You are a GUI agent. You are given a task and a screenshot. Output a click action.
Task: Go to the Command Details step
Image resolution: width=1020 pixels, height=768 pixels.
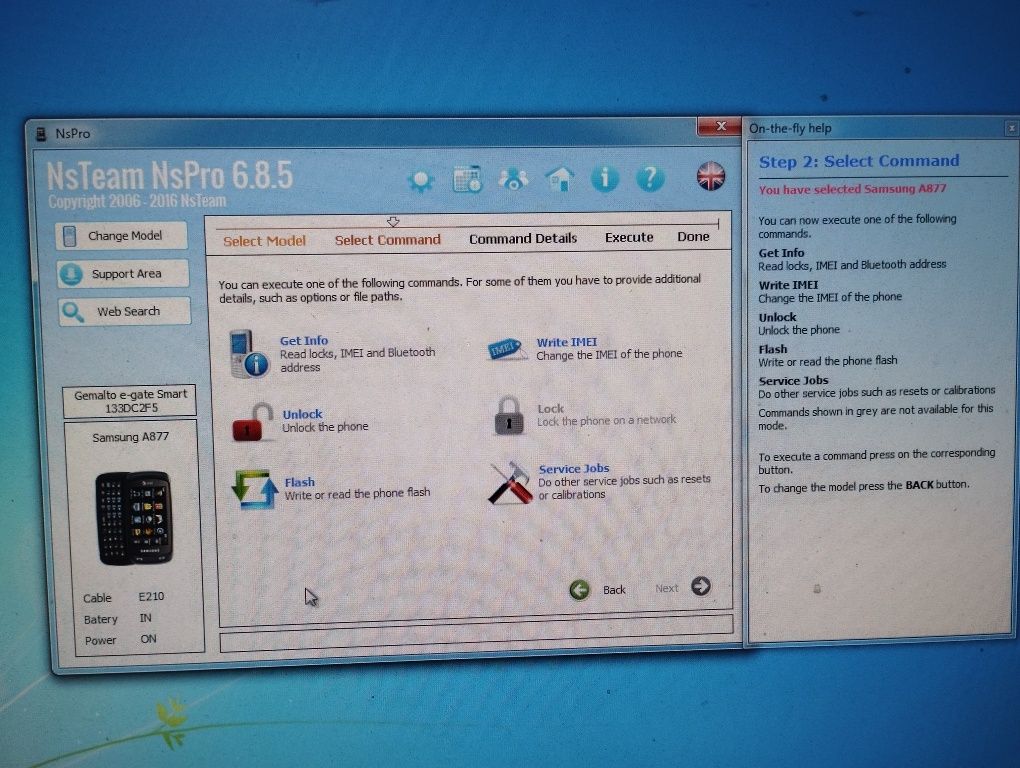[523, 239]
